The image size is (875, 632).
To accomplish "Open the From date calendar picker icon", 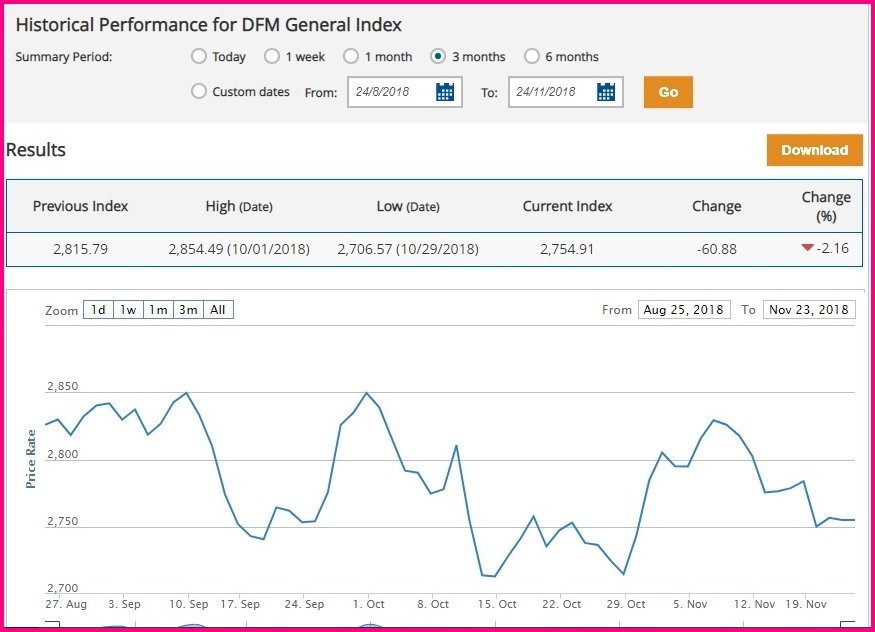I will [x=445, y=92].
